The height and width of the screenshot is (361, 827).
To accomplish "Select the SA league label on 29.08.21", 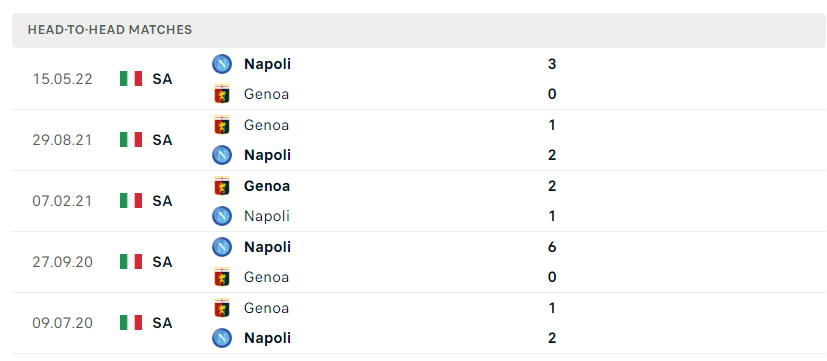I will pos(162,140).
